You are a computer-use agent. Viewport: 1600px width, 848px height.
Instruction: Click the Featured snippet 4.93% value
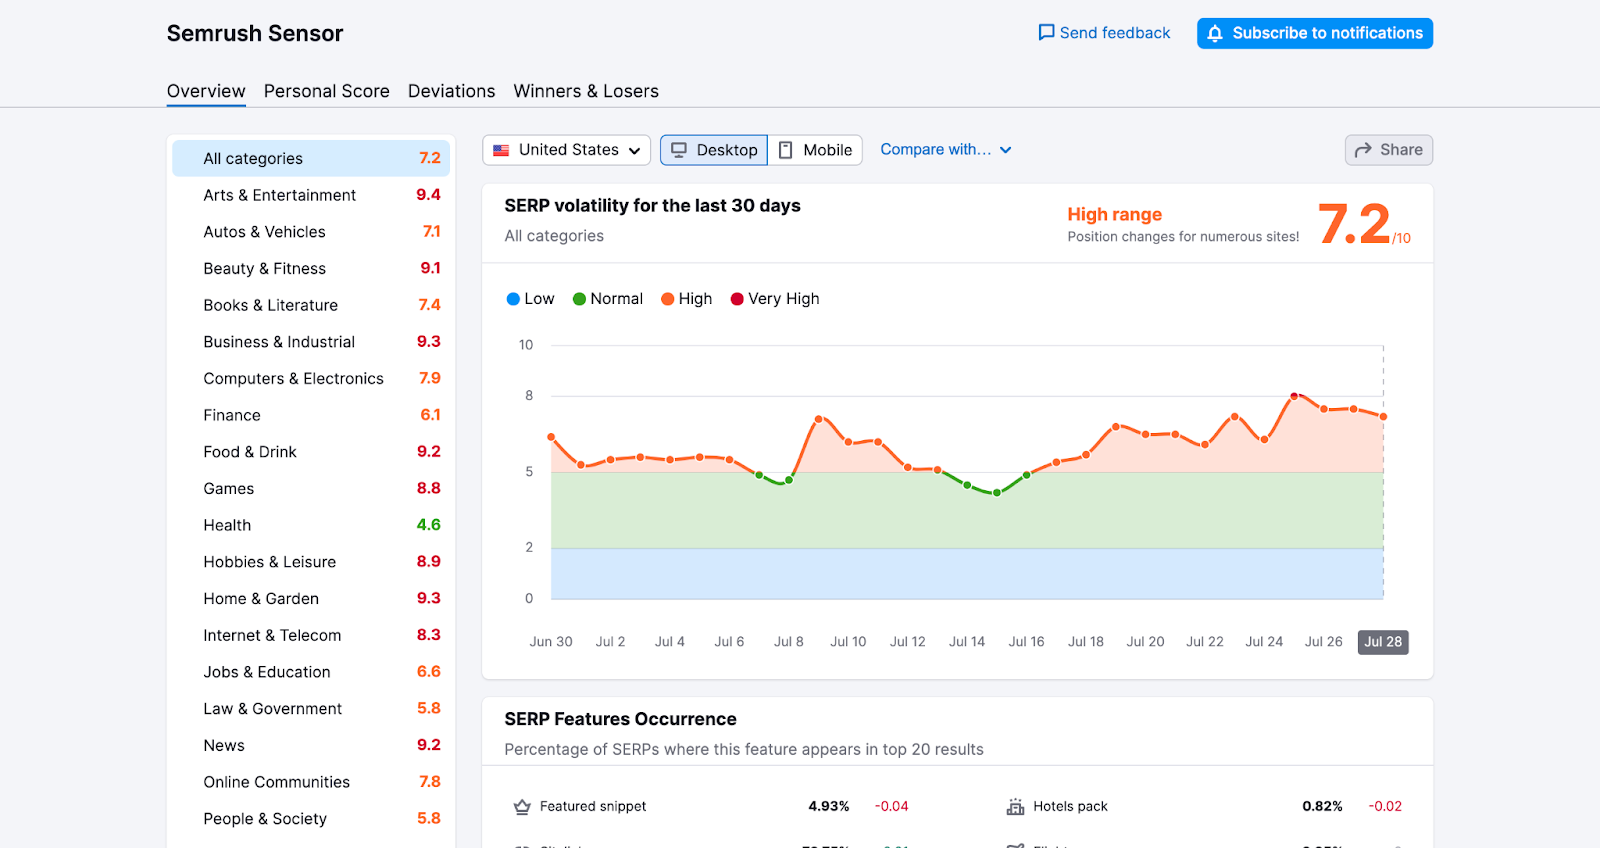pos(829,806)
